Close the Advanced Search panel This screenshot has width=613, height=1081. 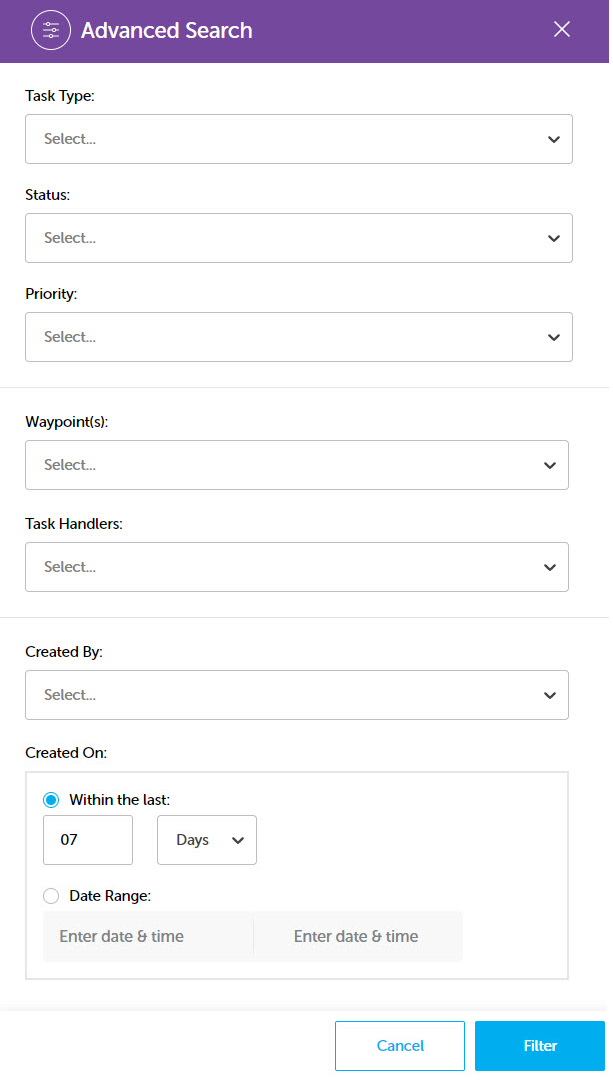pyautogui.click(x=562, y=30)
